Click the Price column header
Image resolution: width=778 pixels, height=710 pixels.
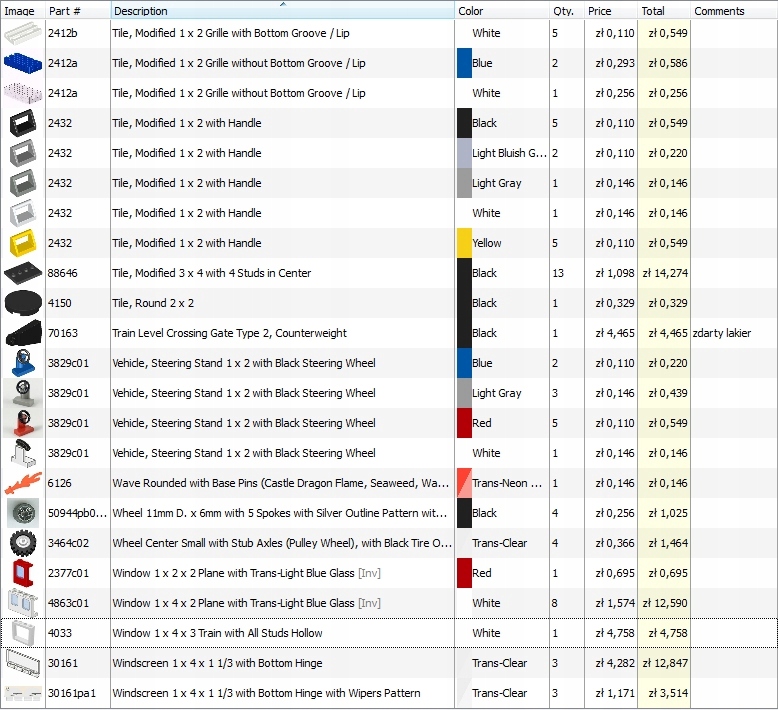610,11
